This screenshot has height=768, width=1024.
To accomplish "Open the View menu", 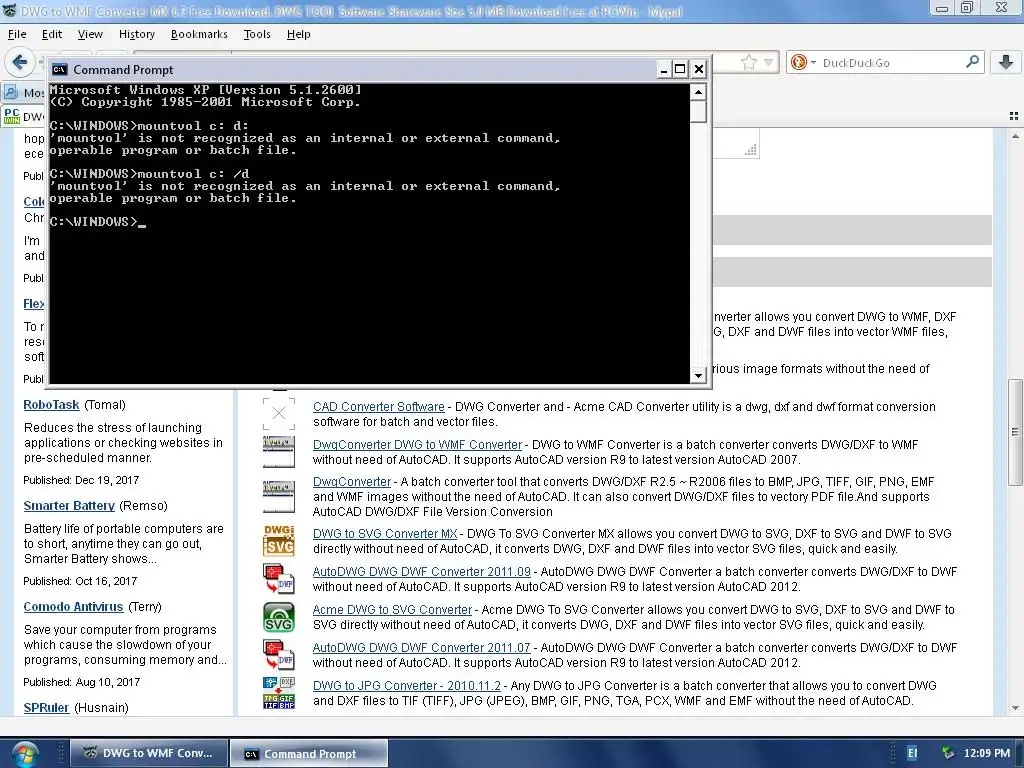I will click(90, 34).
